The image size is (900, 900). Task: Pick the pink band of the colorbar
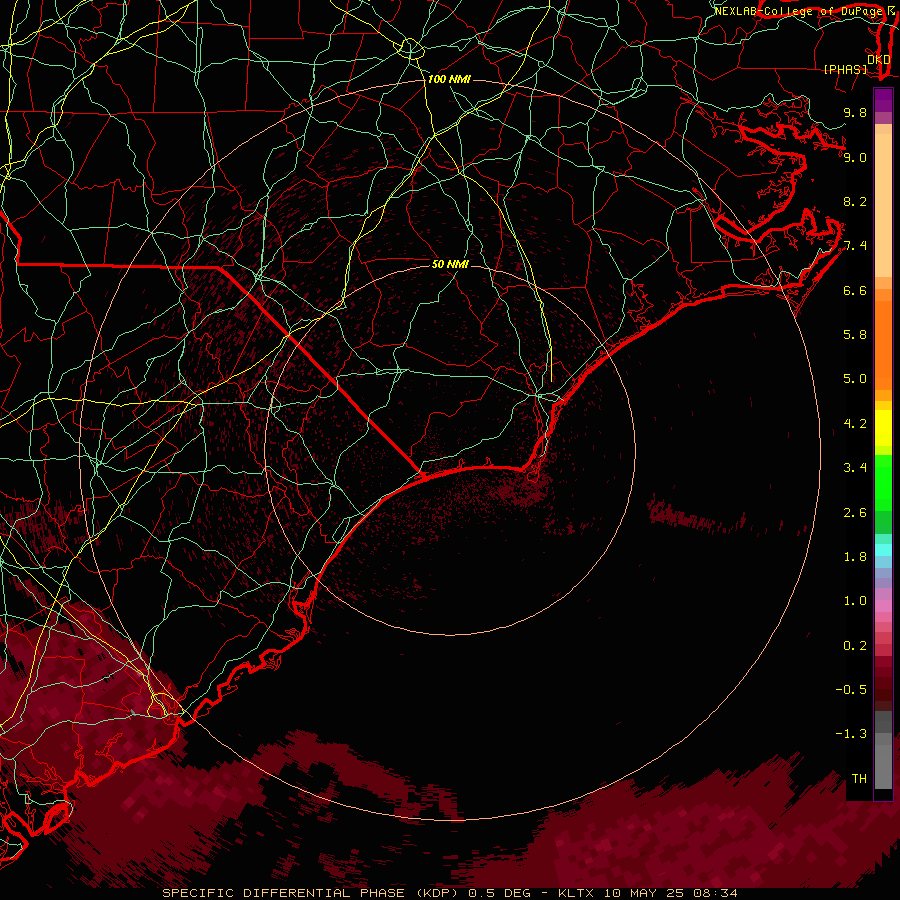pyautogui.click(x=883, y=606)
